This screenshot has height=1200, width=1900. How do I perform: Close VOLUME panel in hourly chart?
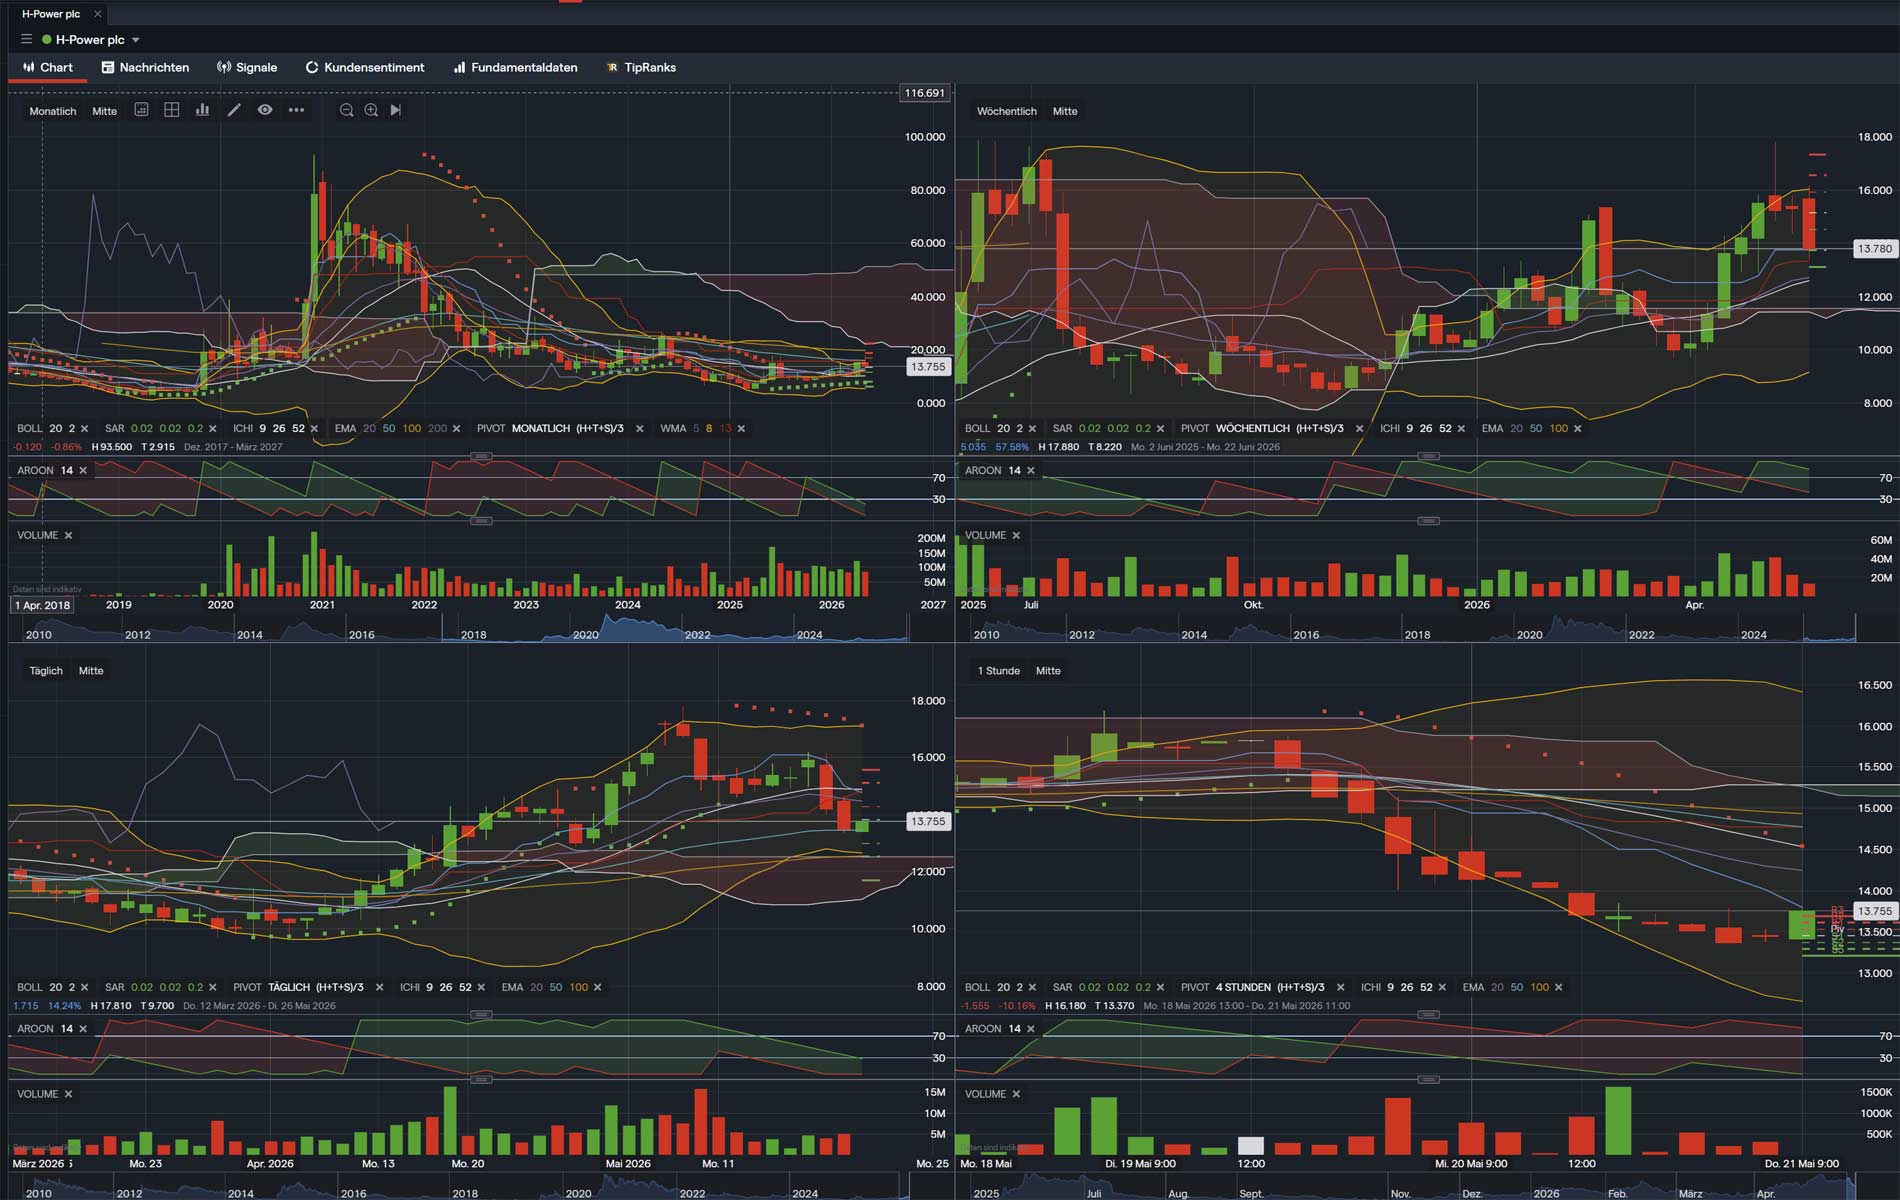[1016, 1095]
